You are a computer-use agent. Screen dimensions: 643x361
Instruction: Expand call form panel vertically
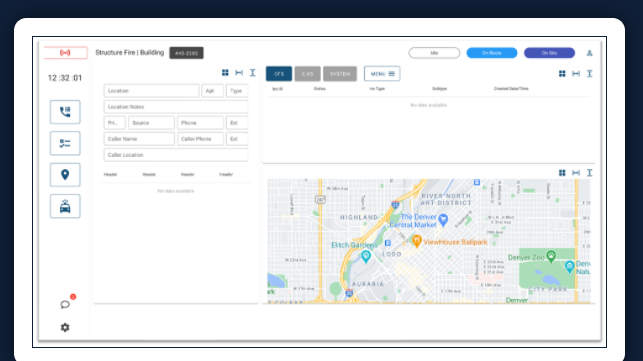pos(253,73)
